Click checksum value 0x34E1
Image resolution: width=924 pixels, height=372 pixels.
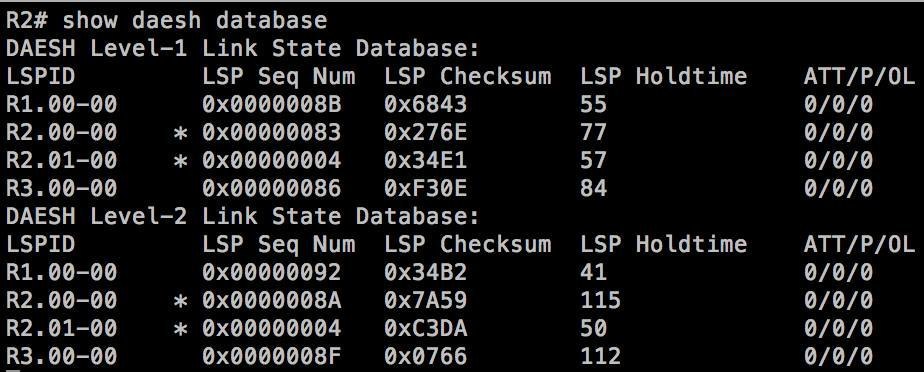tap(425, 160)
